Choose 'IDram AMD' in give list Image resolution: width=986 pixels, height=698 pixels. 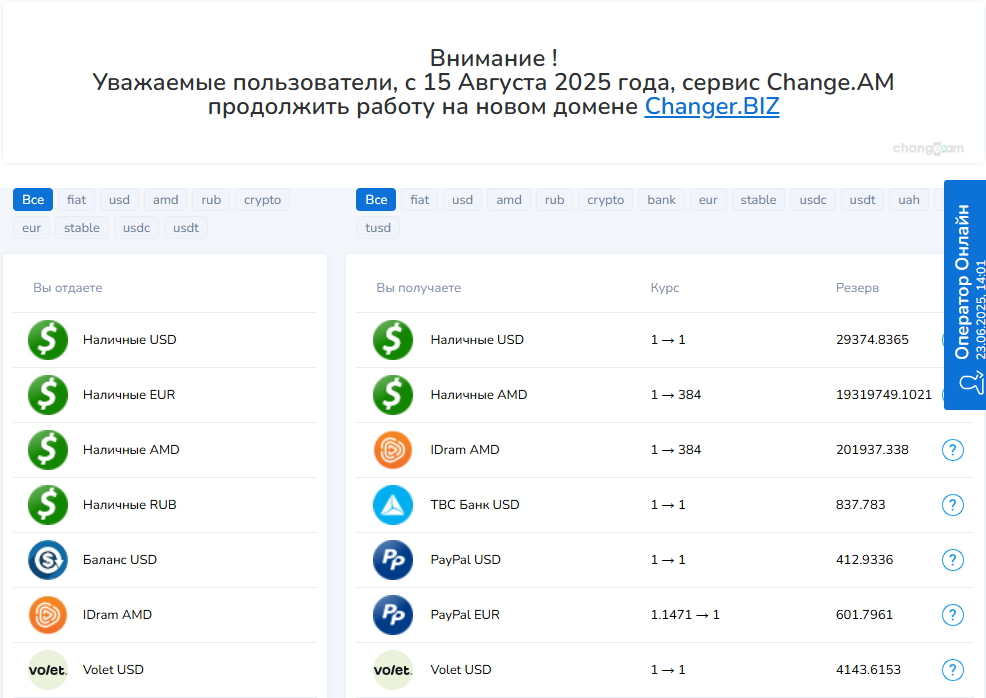tap(165, 615)
